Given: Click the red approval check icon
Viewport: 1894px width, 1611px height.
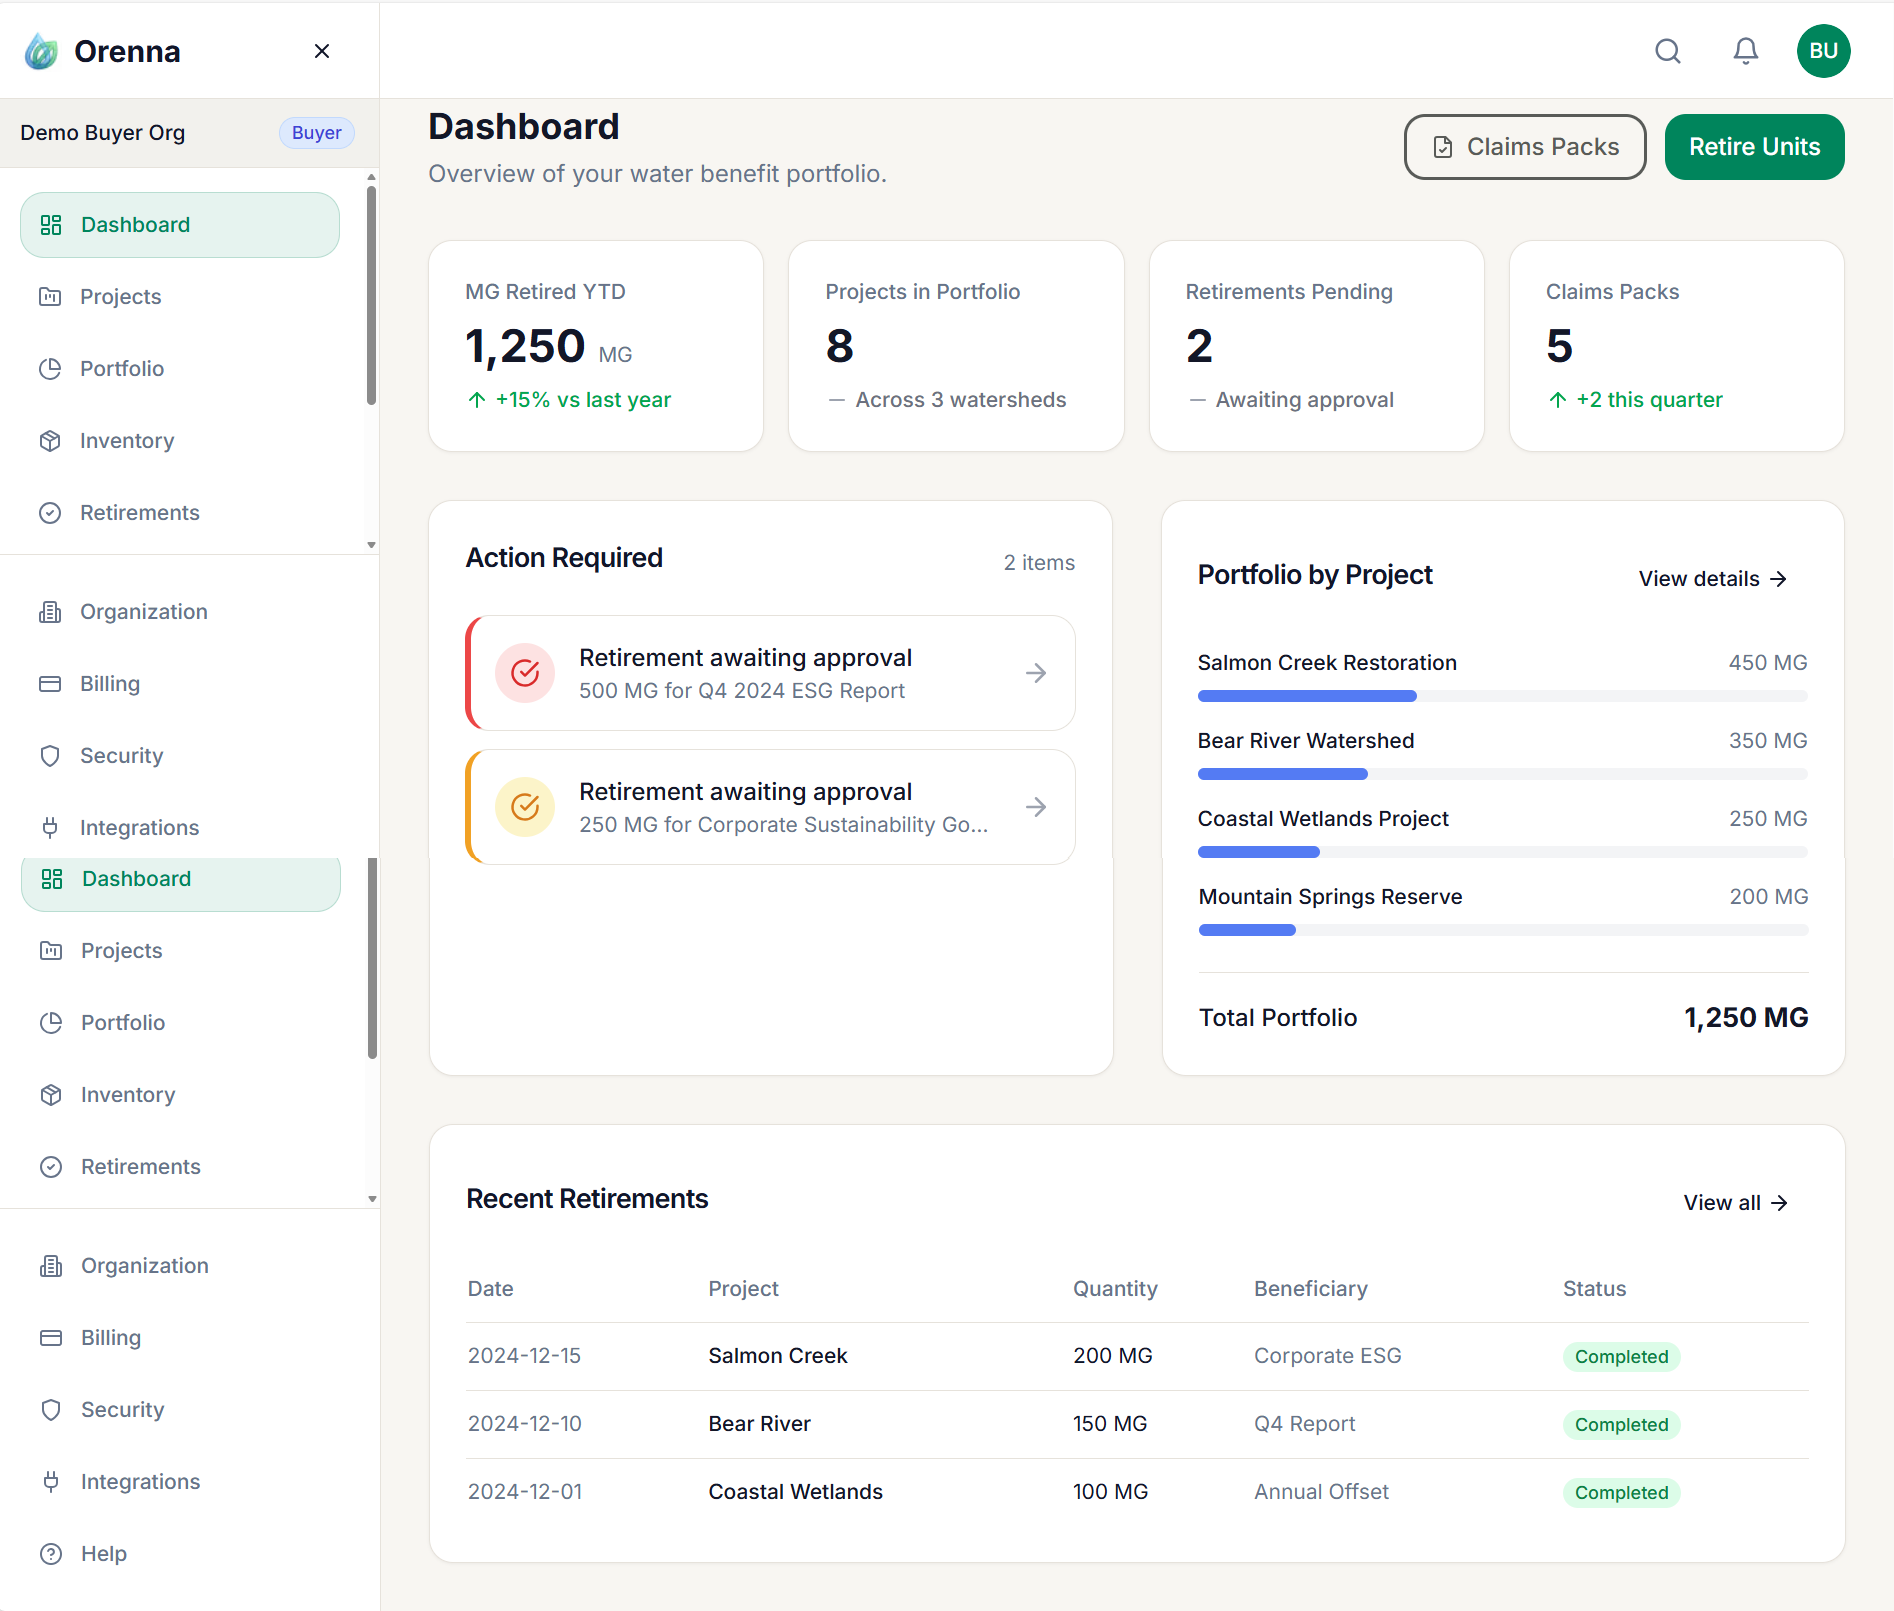Looking at the screenshot, I should coord(525,673).
